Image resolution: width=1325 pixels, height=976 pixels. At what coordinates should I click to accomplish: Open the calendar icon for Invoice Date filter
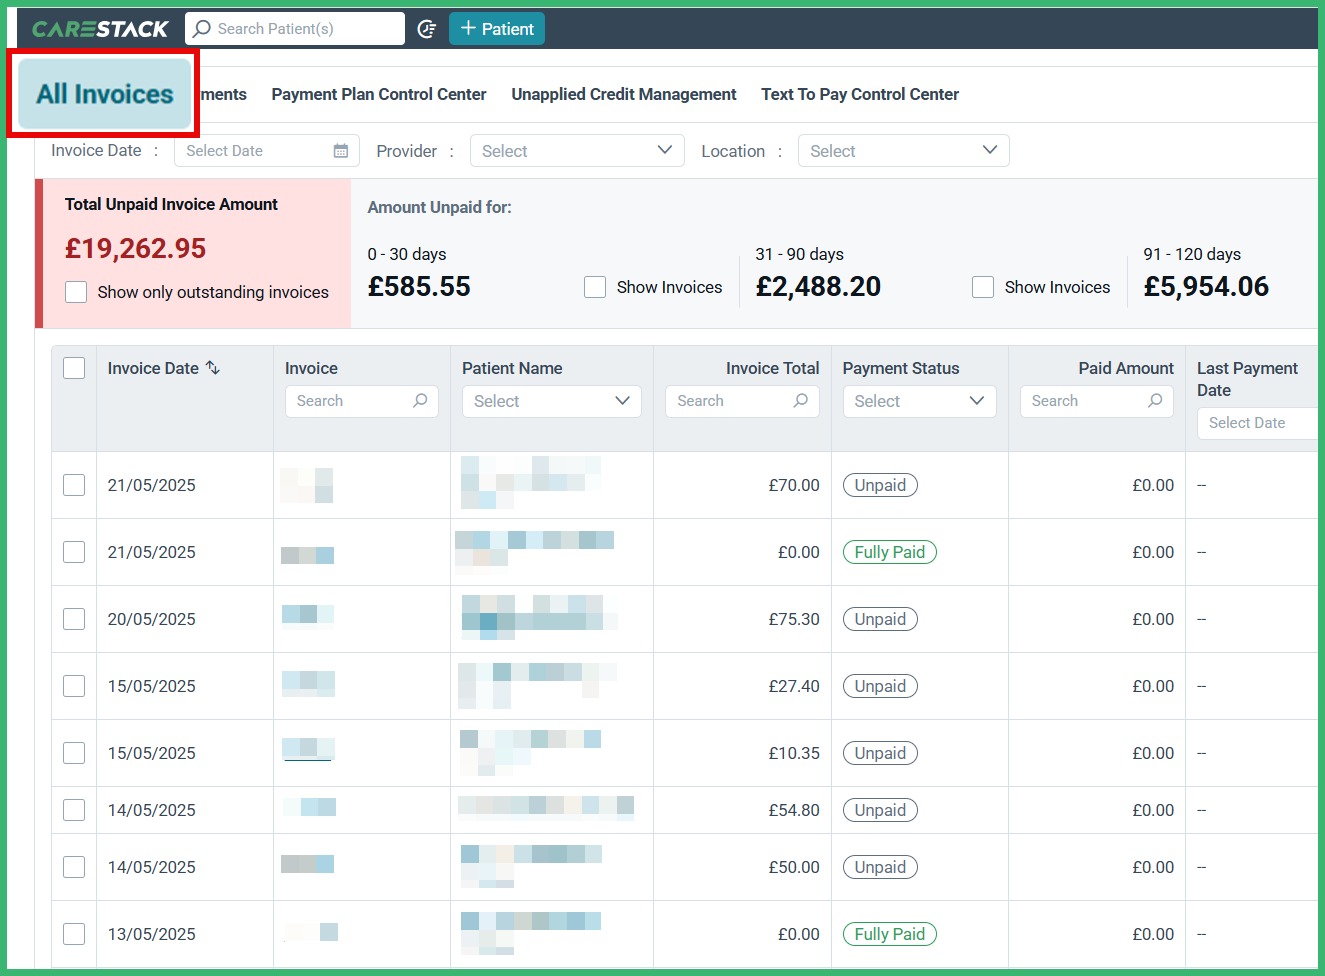coord(343,150)
